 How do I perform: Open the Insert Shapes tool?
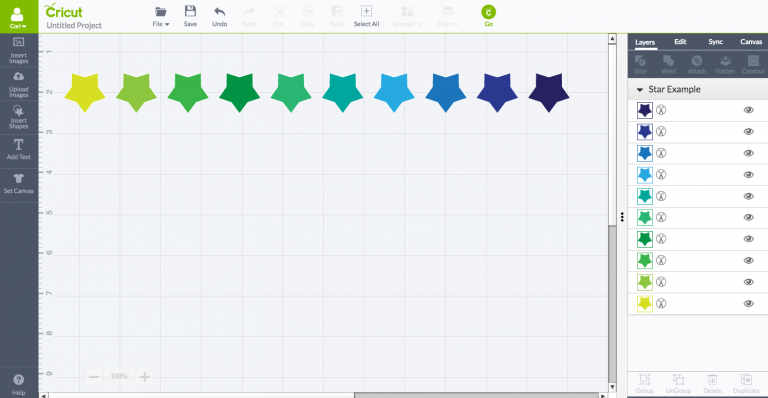pos(19,117)
